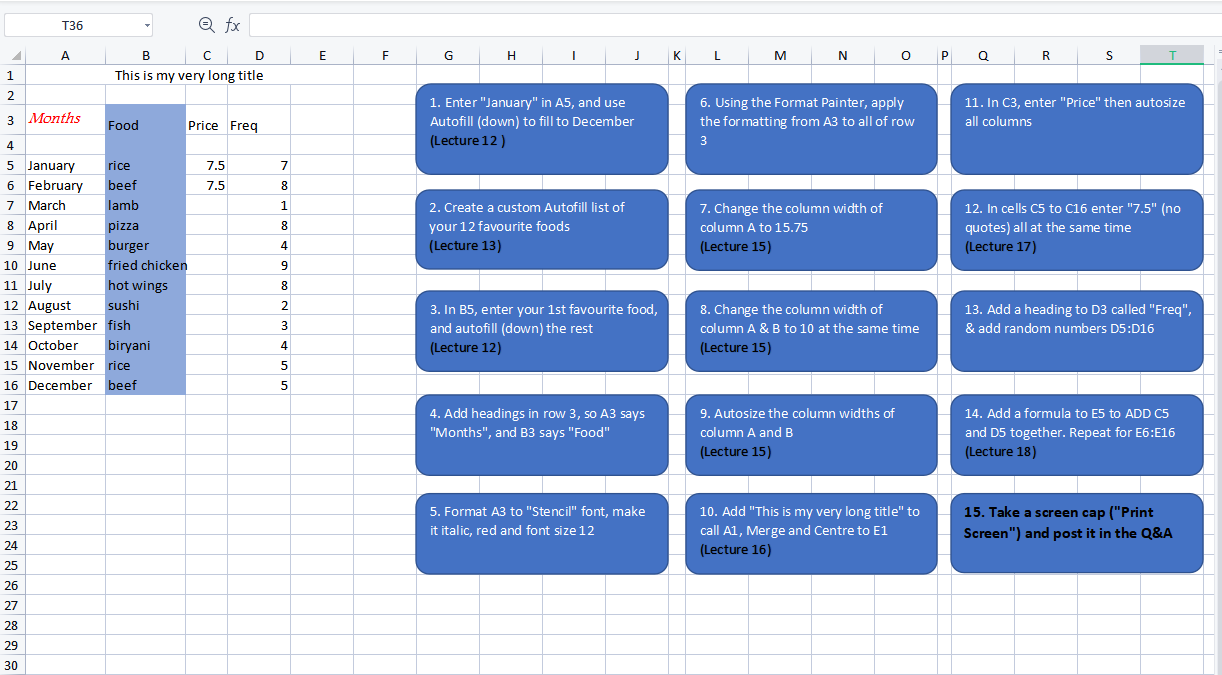This screenshot has width=1222, height=675.
Task: Click the Insert Function fx icon
Action: (233, 26)
